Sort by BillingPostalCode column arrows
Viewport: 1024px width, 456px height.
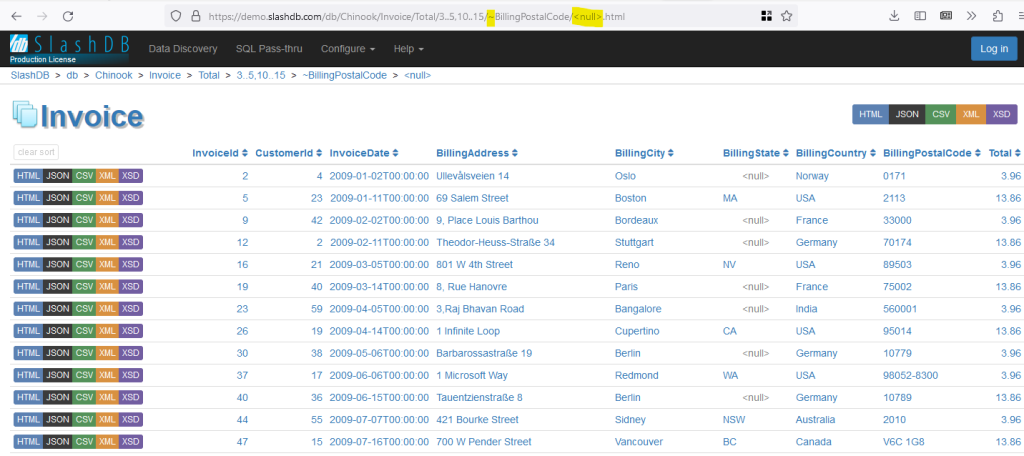[x=978, y=154]
